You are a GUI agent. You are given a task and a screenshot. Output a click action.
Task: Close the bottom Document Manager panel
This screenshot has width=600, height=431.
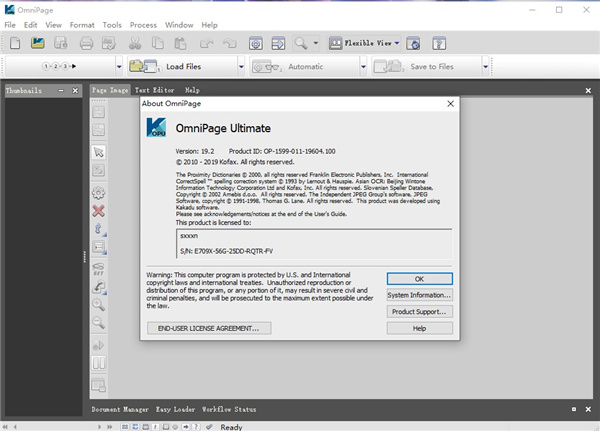[588, 409]
